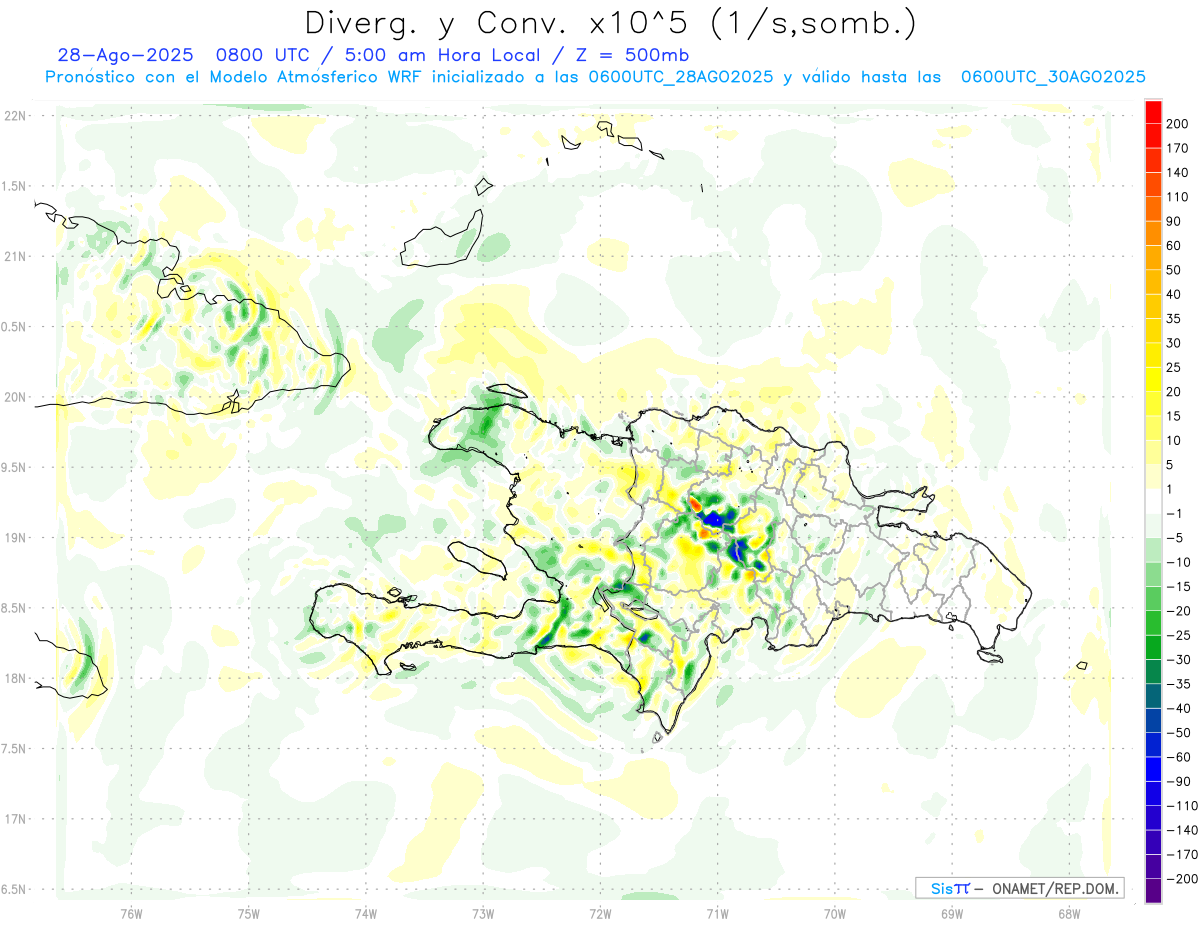This screenshot has height=927, width=1200.
Task: Click longitude label '74W'
Action: coord(365,914)
